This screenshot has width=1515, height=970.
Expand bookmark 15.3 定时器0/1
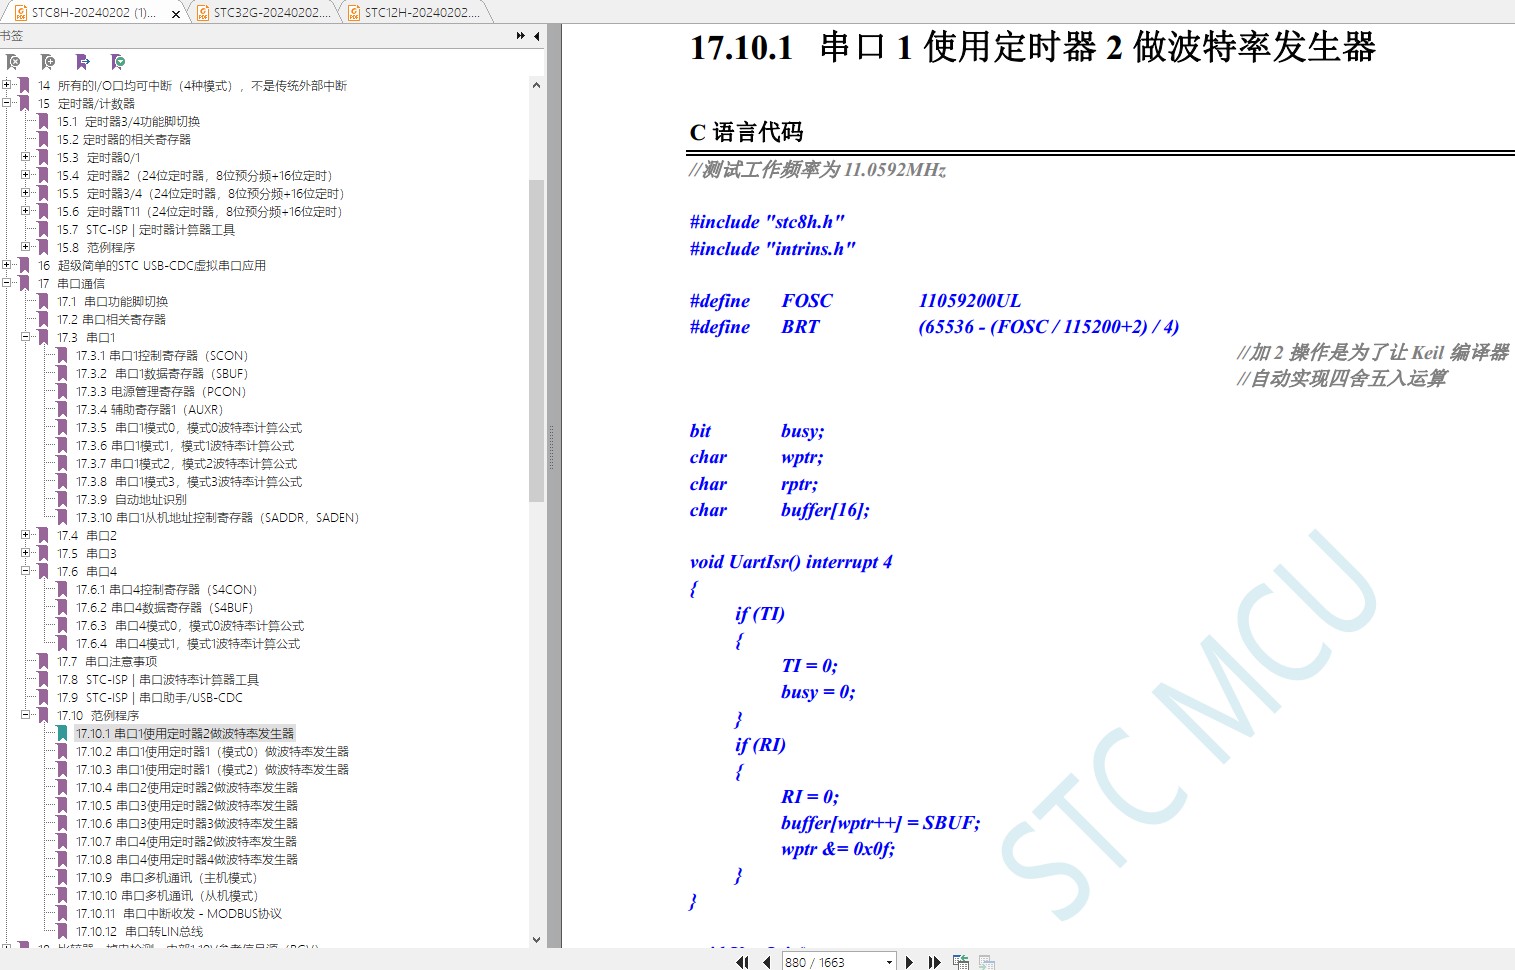tap(26, 157)
